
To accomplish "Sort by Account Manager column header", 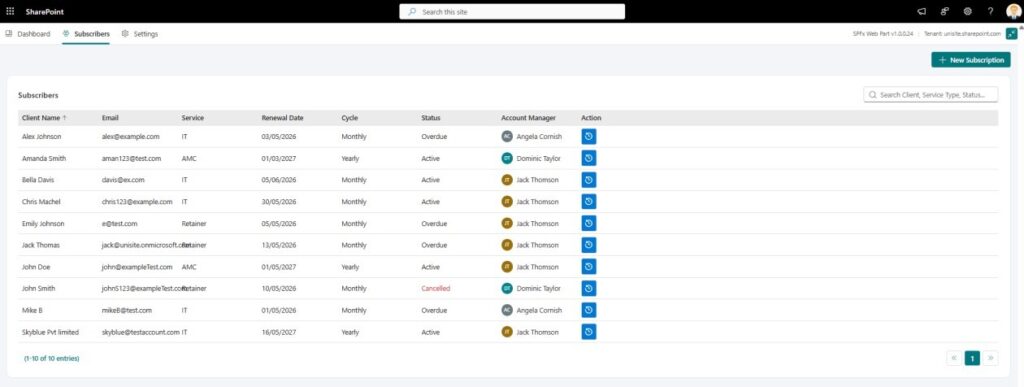I will [x=528, y=118].
